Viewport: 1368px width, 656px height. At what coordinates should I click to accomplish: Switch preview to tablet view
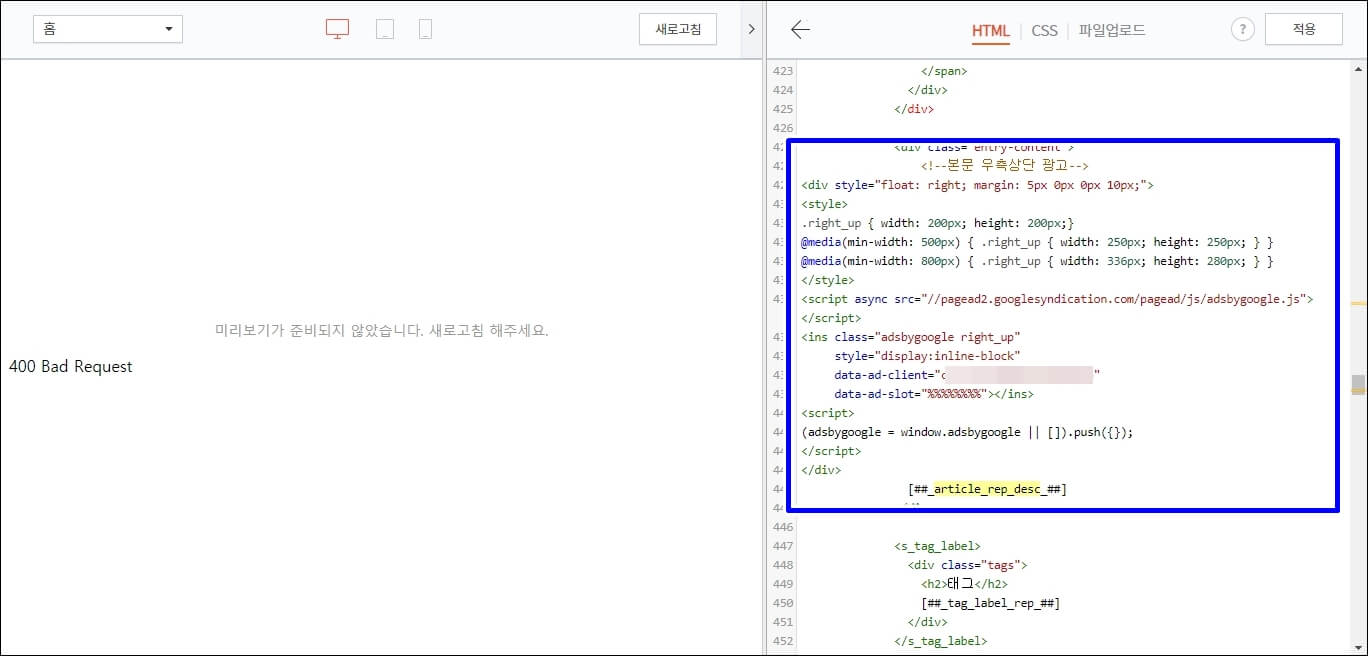click(385, 29)
